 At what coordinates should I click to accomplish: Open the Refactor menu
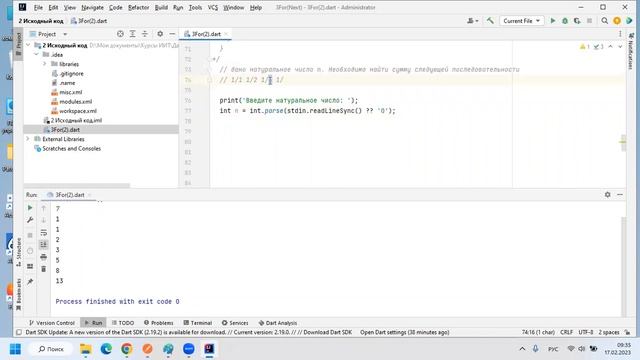click(138, 7)
